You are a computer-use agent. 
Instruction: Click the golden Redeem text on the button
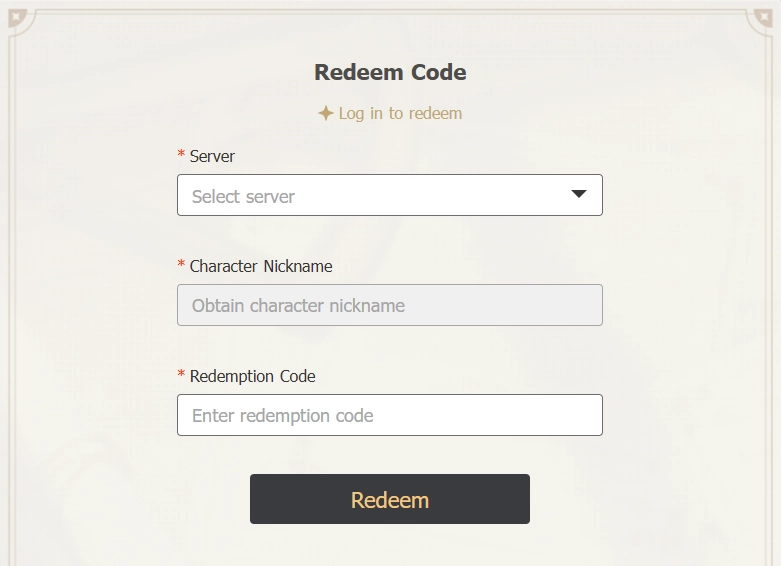(390, 500)
